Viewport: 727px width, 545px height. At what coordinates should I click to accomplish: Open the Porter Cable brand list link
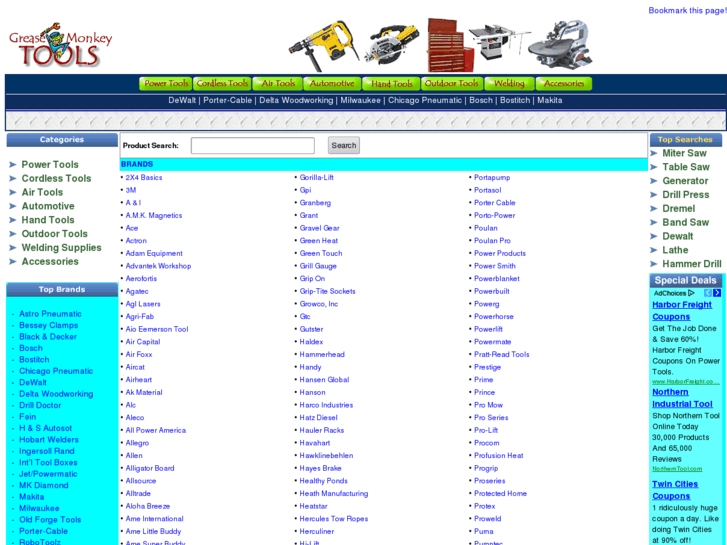[x=494, y=203]
